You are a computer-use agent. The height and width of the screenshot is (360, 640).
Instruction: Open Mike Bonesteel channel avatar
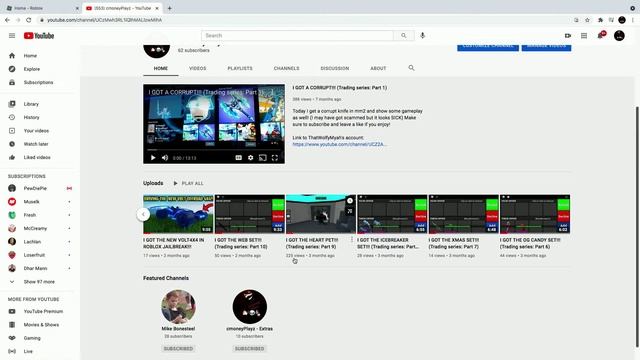coord(178,307)
